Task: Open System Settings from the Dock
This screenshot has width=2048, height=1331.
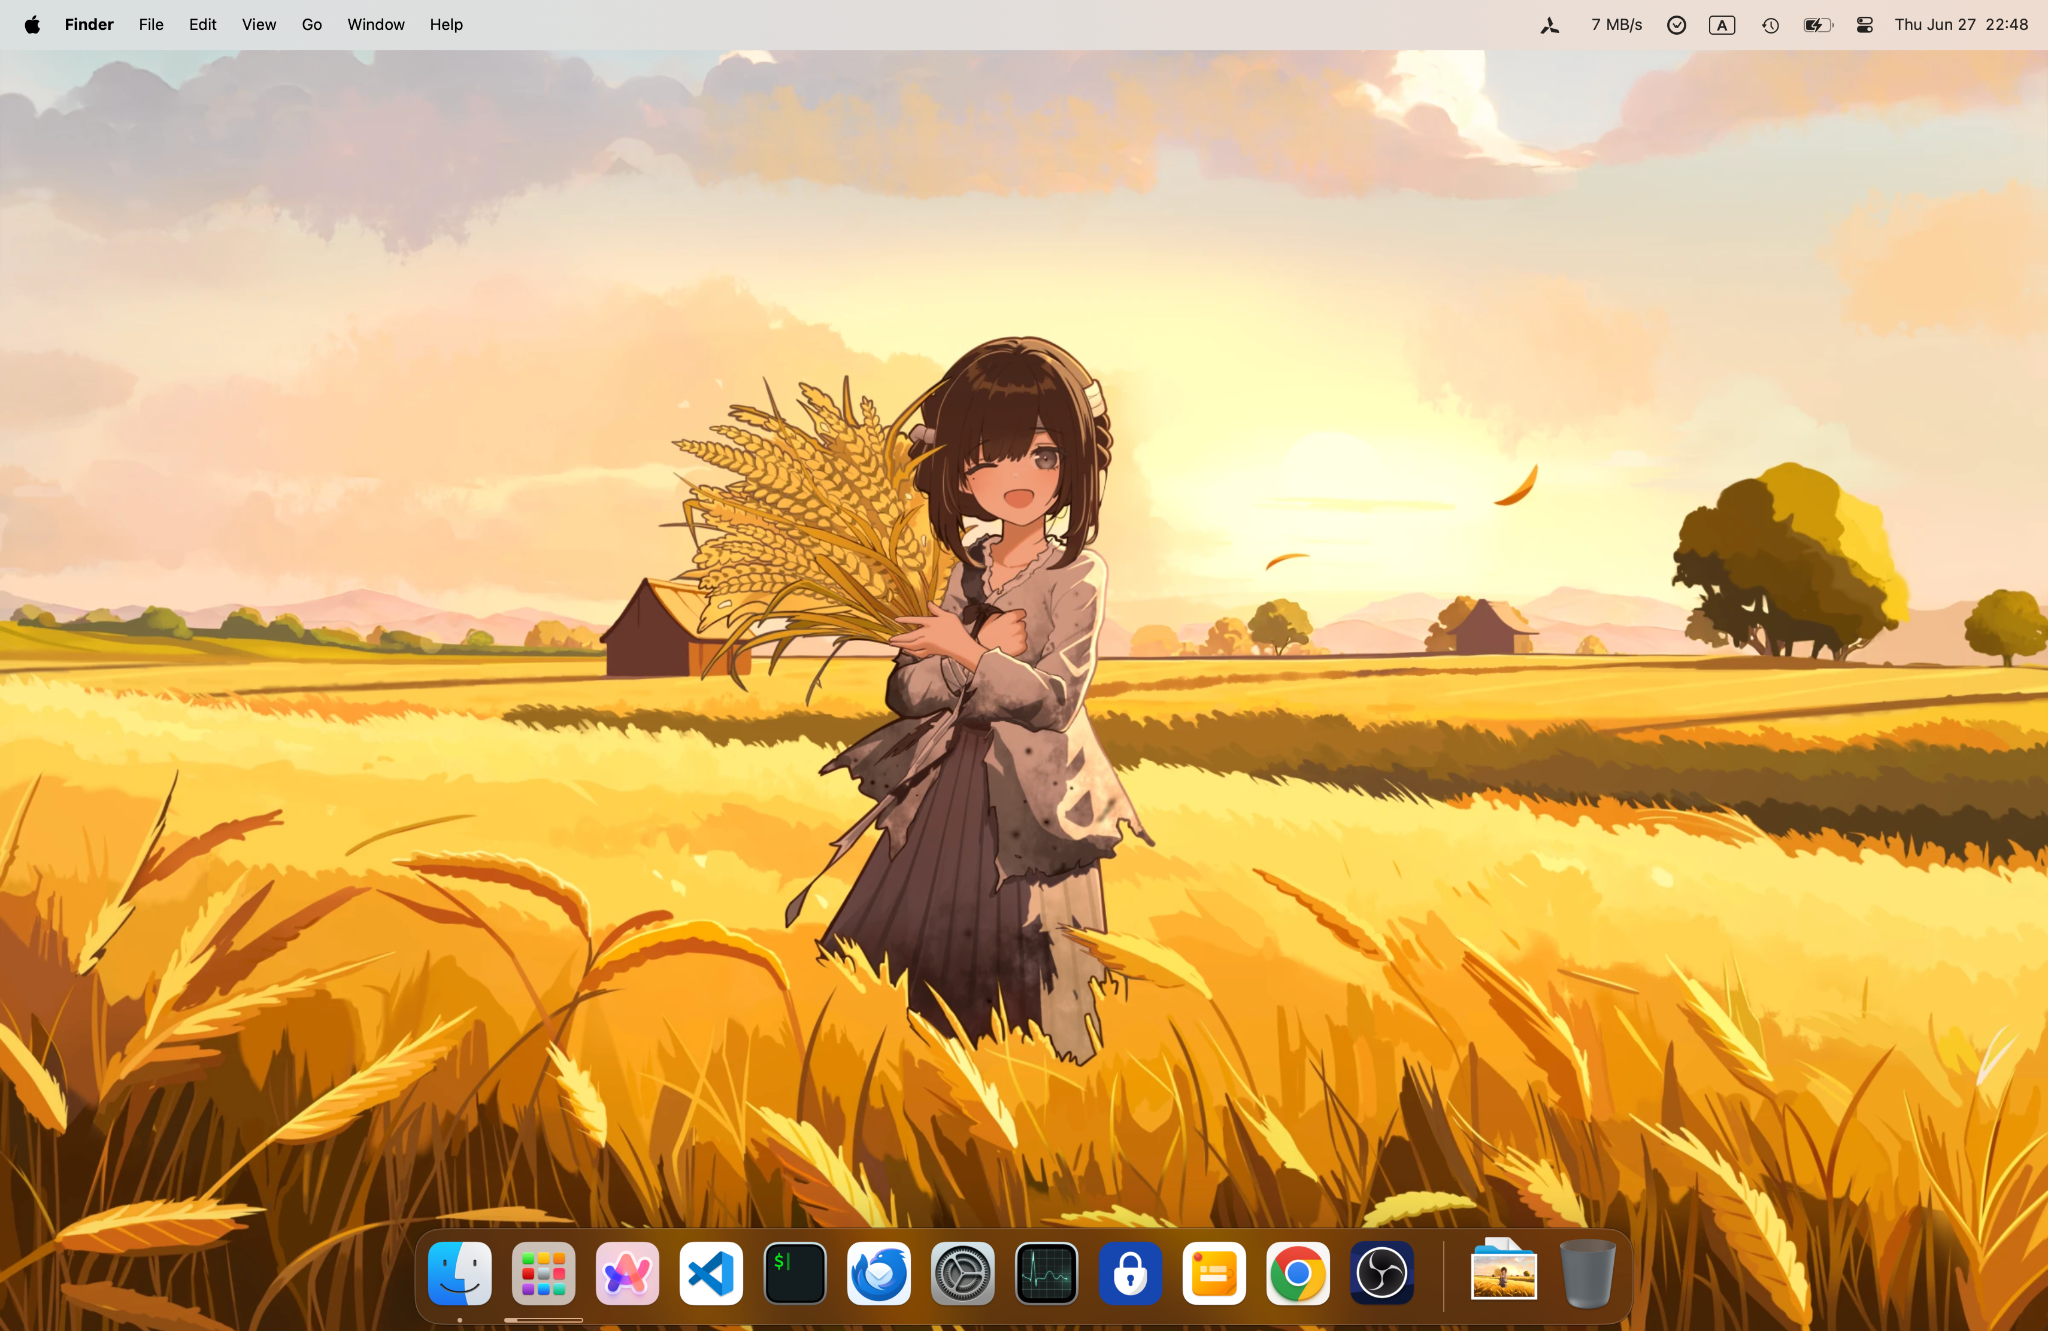Action: 962,1273
